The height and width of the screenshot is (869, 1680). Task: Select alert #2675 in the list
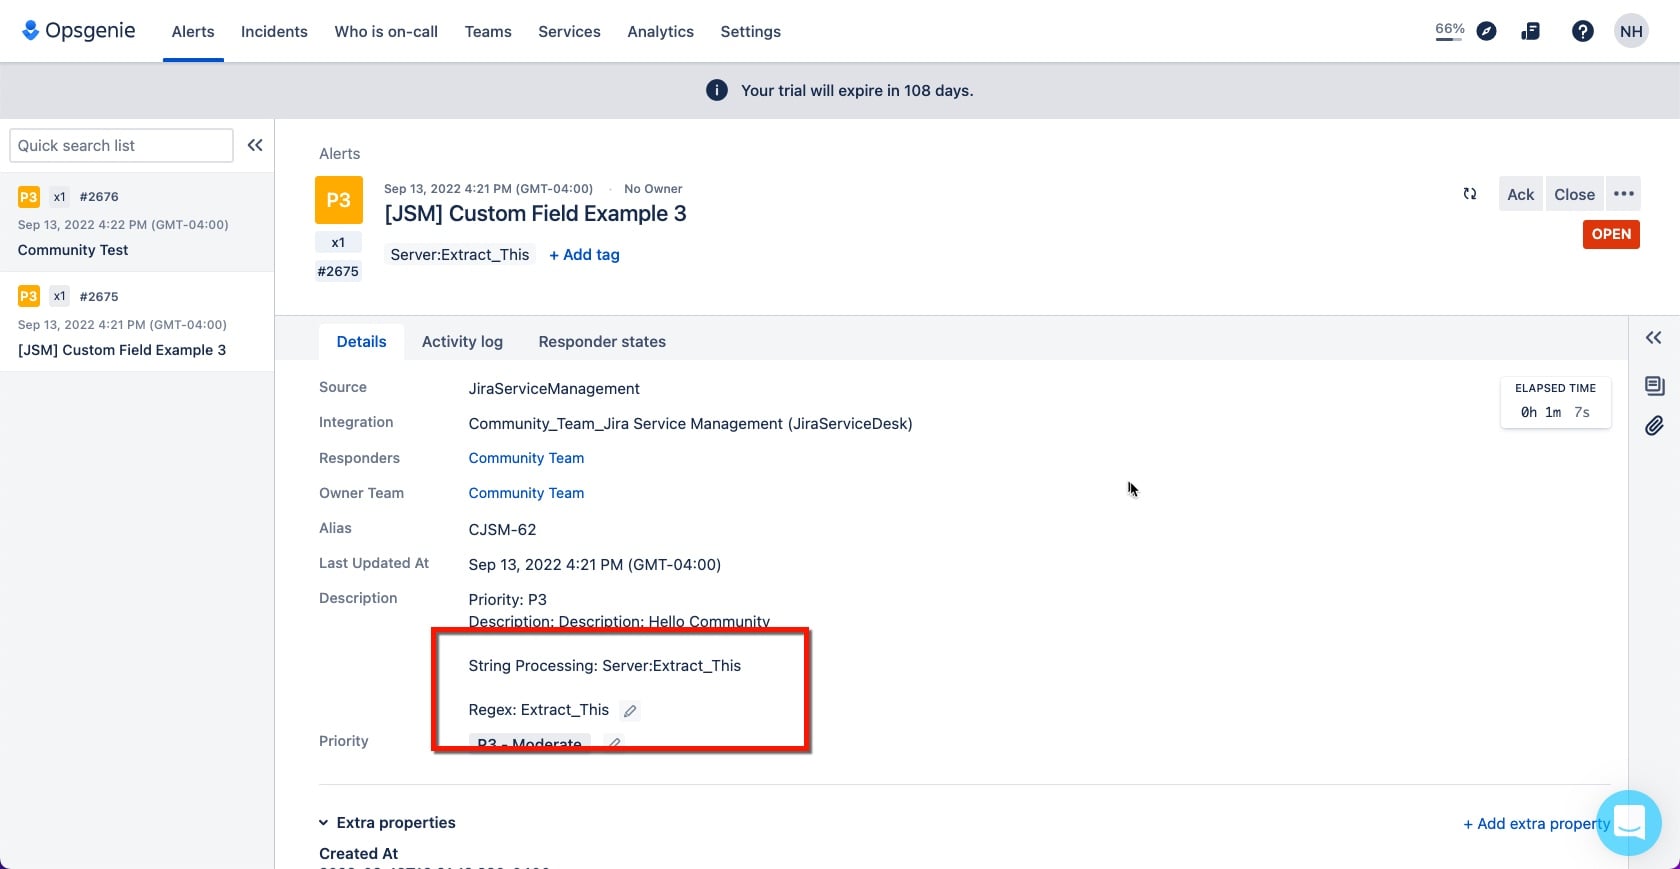tap(137, 322)
